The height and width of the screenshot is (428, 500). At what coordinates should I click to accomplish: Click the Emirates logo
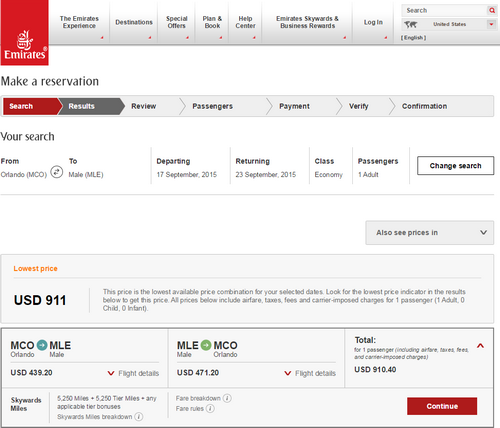(x=25, y=33)
